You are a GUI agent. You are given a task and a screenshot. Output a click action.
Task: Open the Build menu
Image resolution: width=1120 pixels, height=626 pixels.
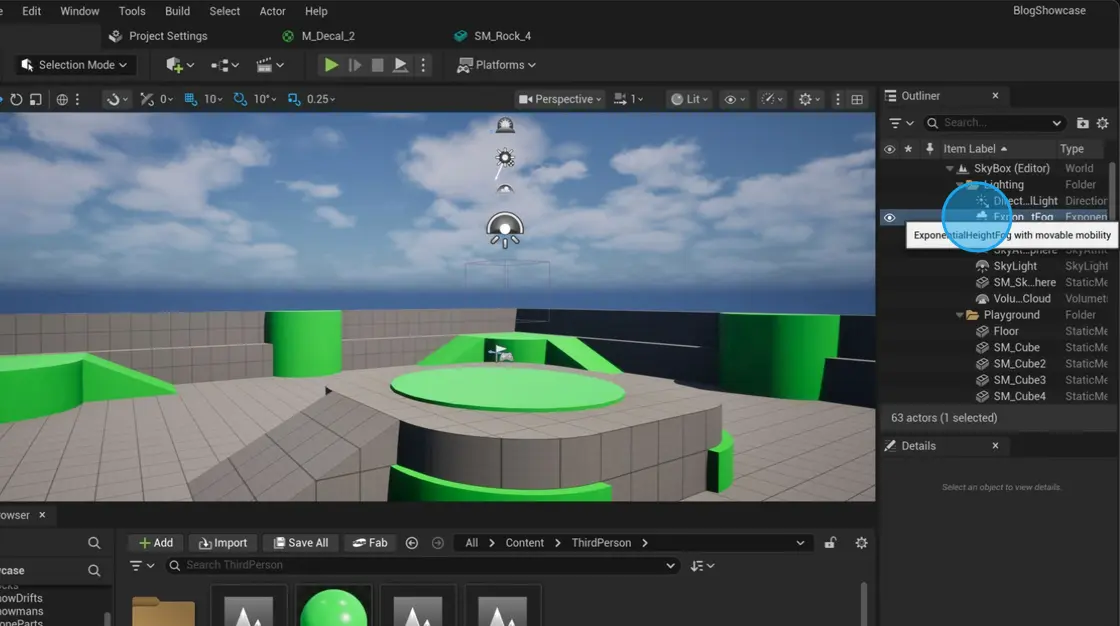point(177,11)
